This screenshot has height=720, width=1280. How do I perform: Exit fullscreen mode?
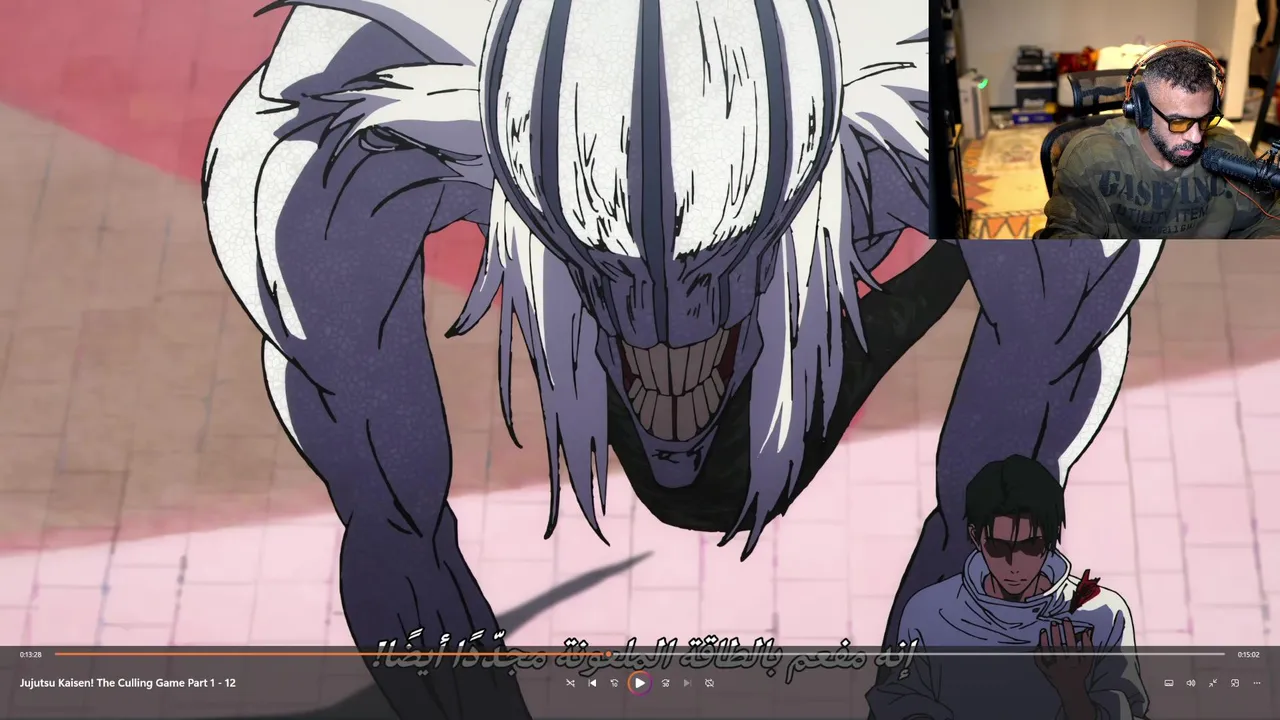(x=1213, y=683)
